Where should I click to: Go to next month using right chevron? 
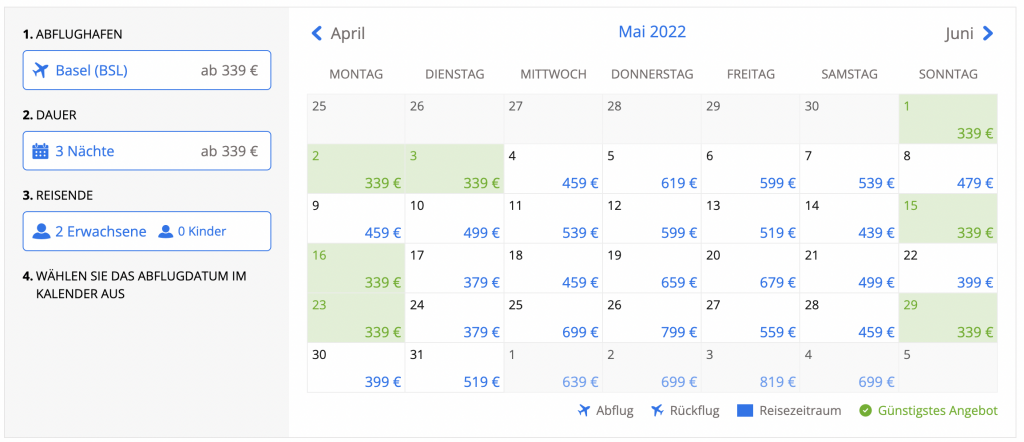tap(988, 33)
